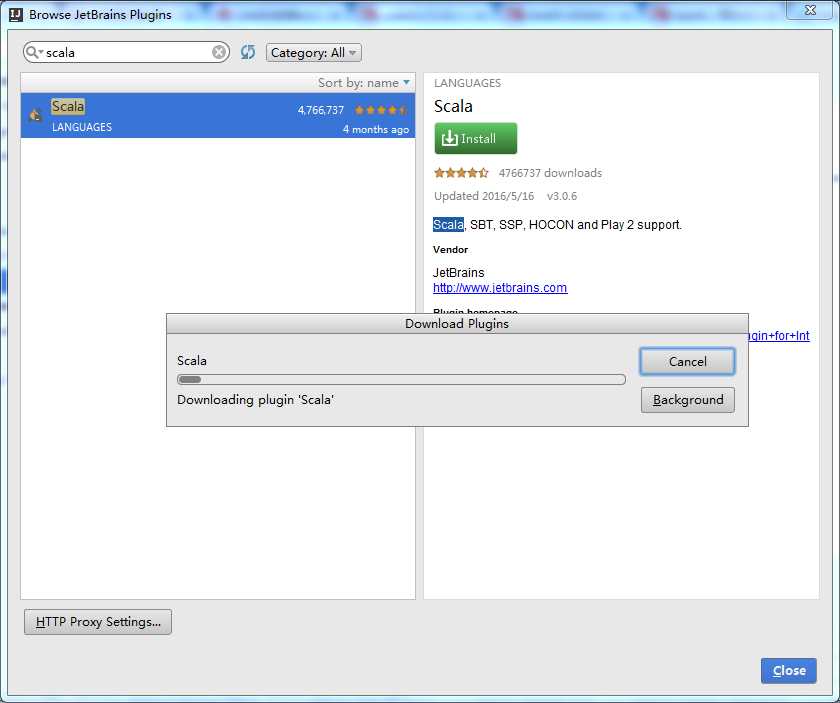Open the http://www.jetbrains.com link
Screen dimensions: 840x703
500,288
